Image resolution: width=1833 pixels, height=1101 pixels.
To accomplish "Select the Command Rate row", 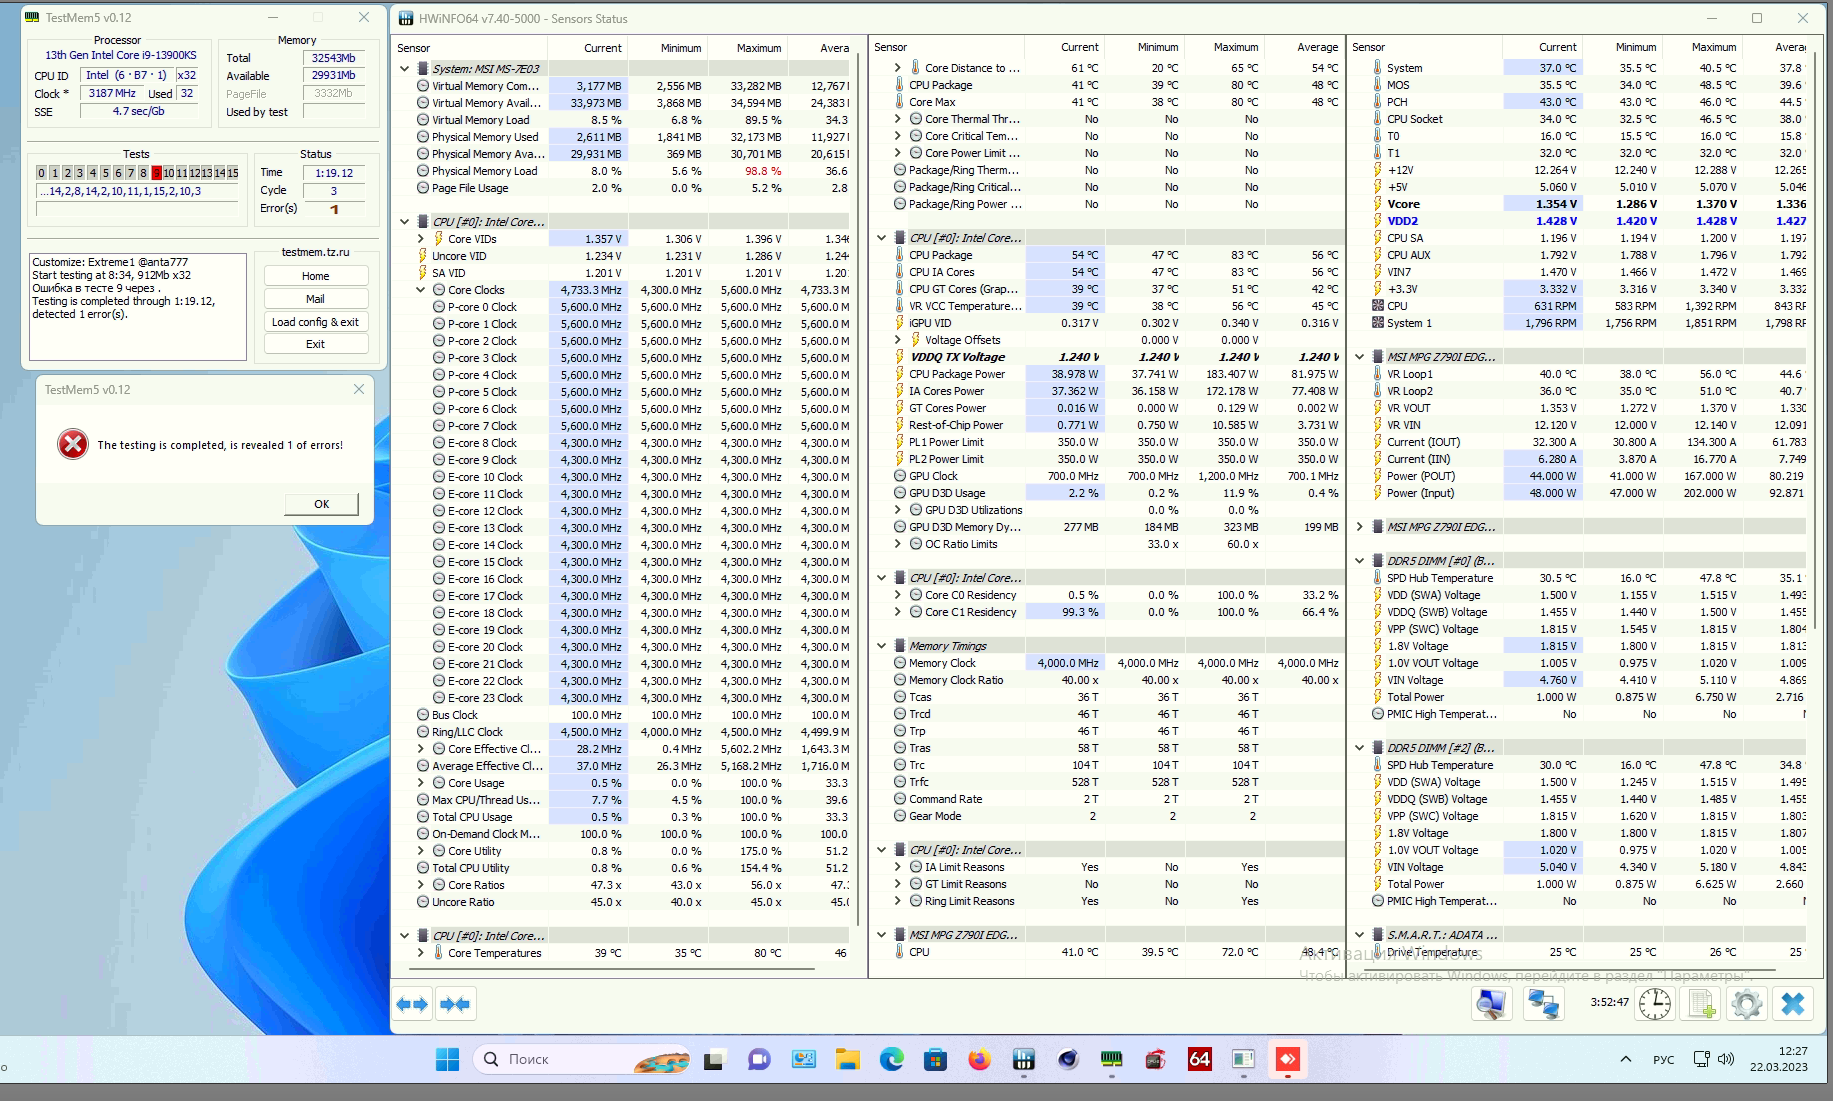I will click(1106, 799).
